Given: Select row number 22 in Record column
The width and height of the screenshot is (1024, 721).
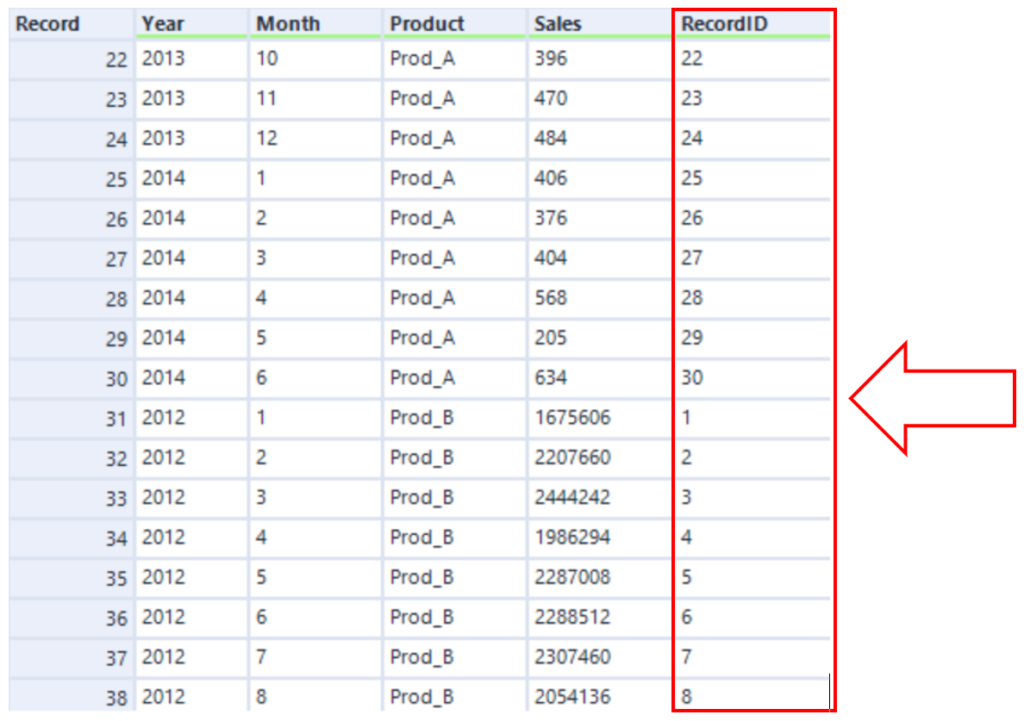Looking at the screenshot, I should 71,59.
